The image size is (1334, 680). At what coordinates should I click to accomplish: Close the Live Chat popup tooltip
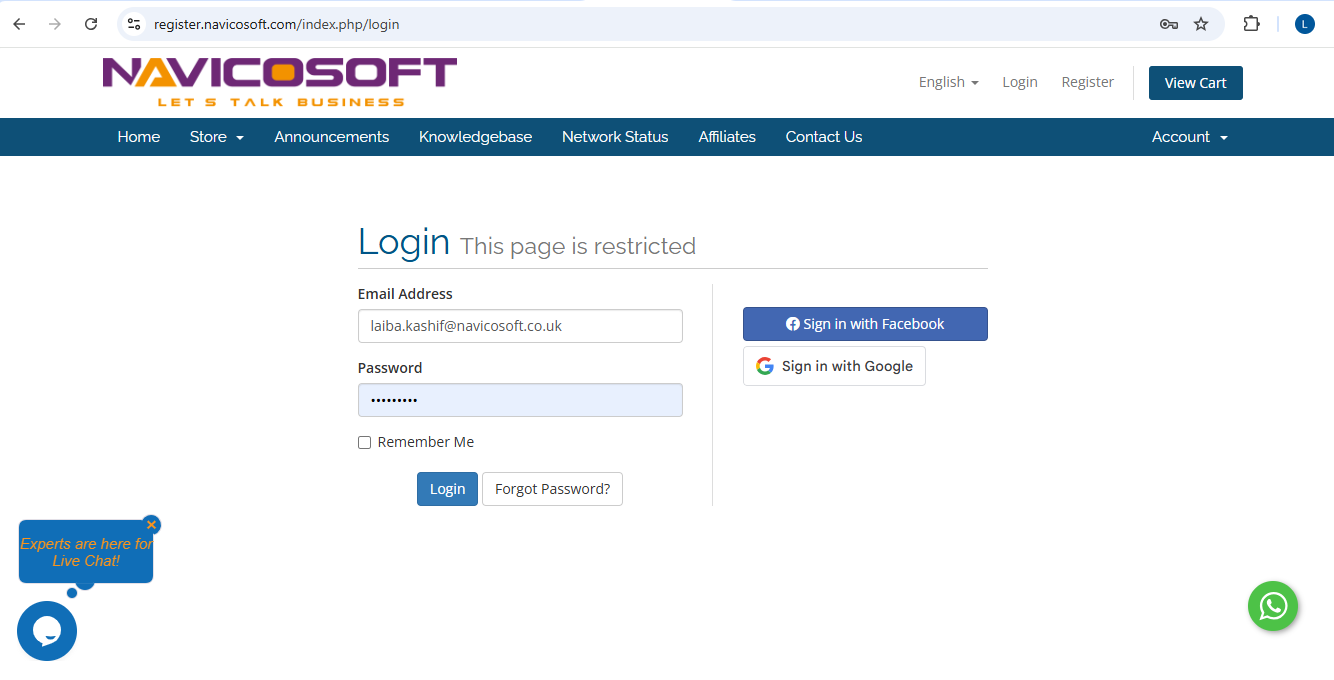pos(151,525)
